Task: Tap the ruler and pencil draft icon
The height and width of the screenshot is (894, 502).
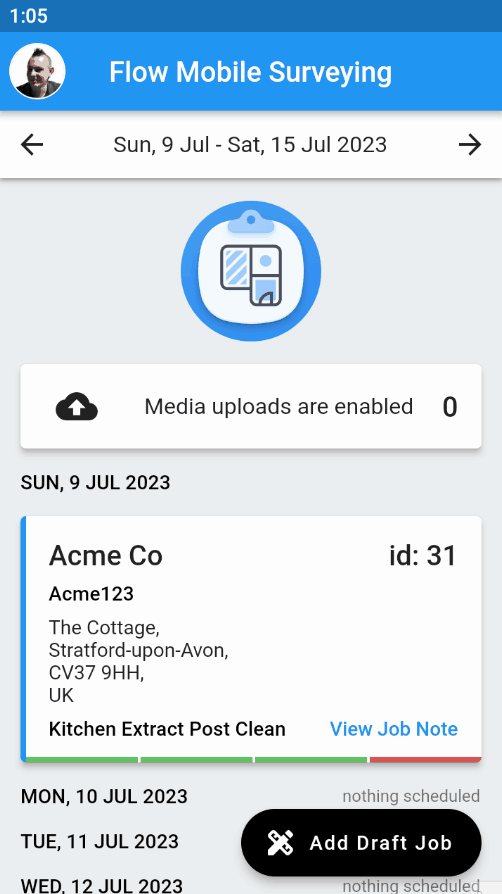Action: pos(281,843)
